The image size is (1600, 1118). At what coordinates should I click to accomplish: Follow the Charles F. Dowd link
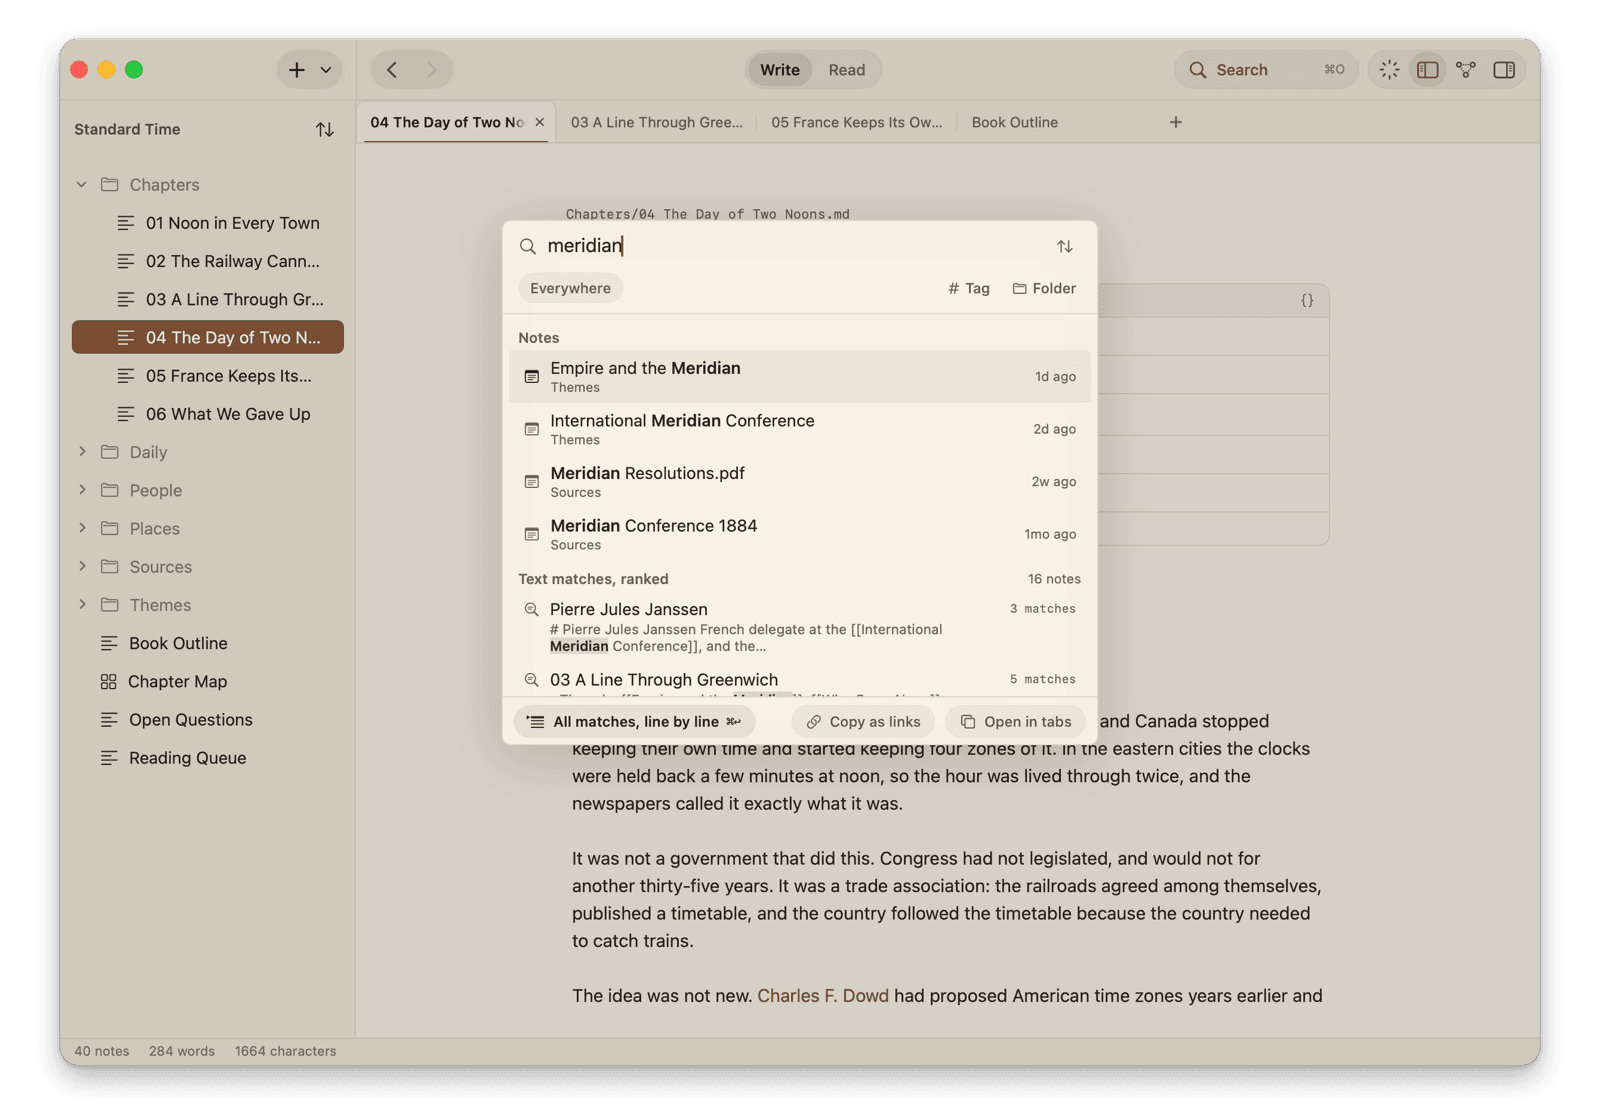822,996
